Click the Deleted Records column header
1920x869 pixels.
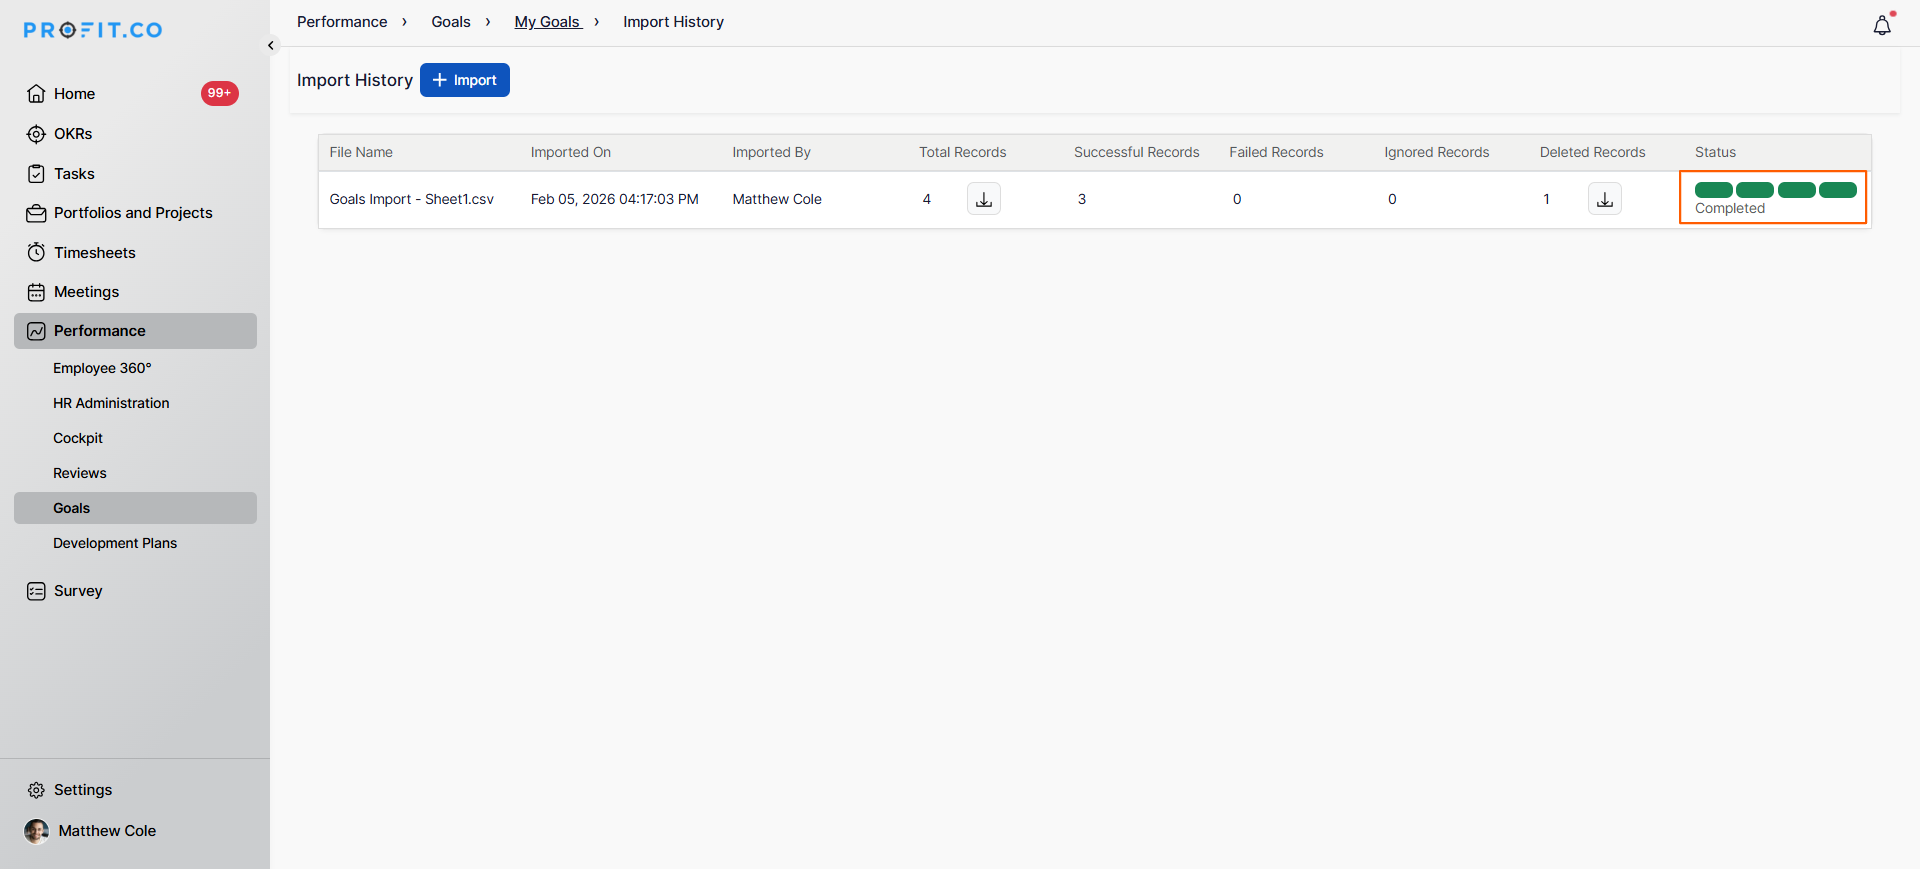(x=1592, y=152)
